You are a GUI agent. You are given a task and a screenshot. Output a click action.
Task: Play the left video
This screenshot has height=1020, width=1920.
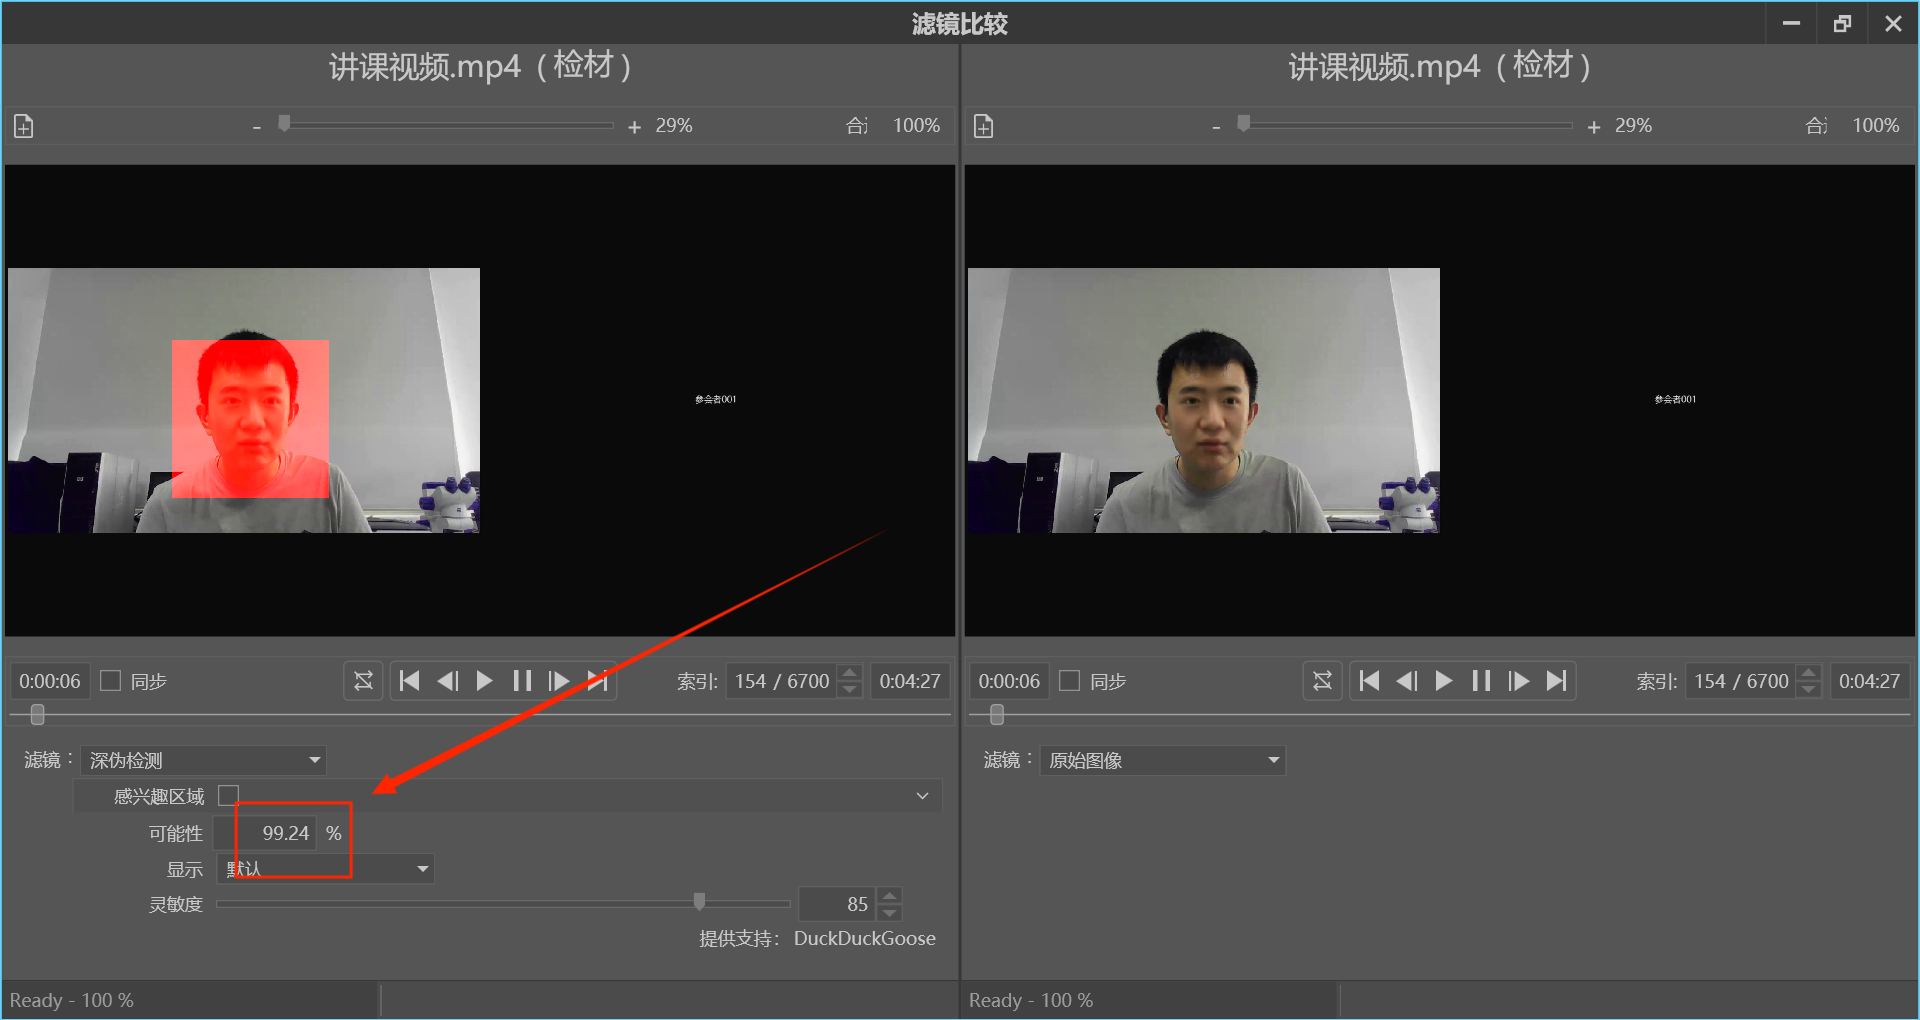[x=484, y=681]
